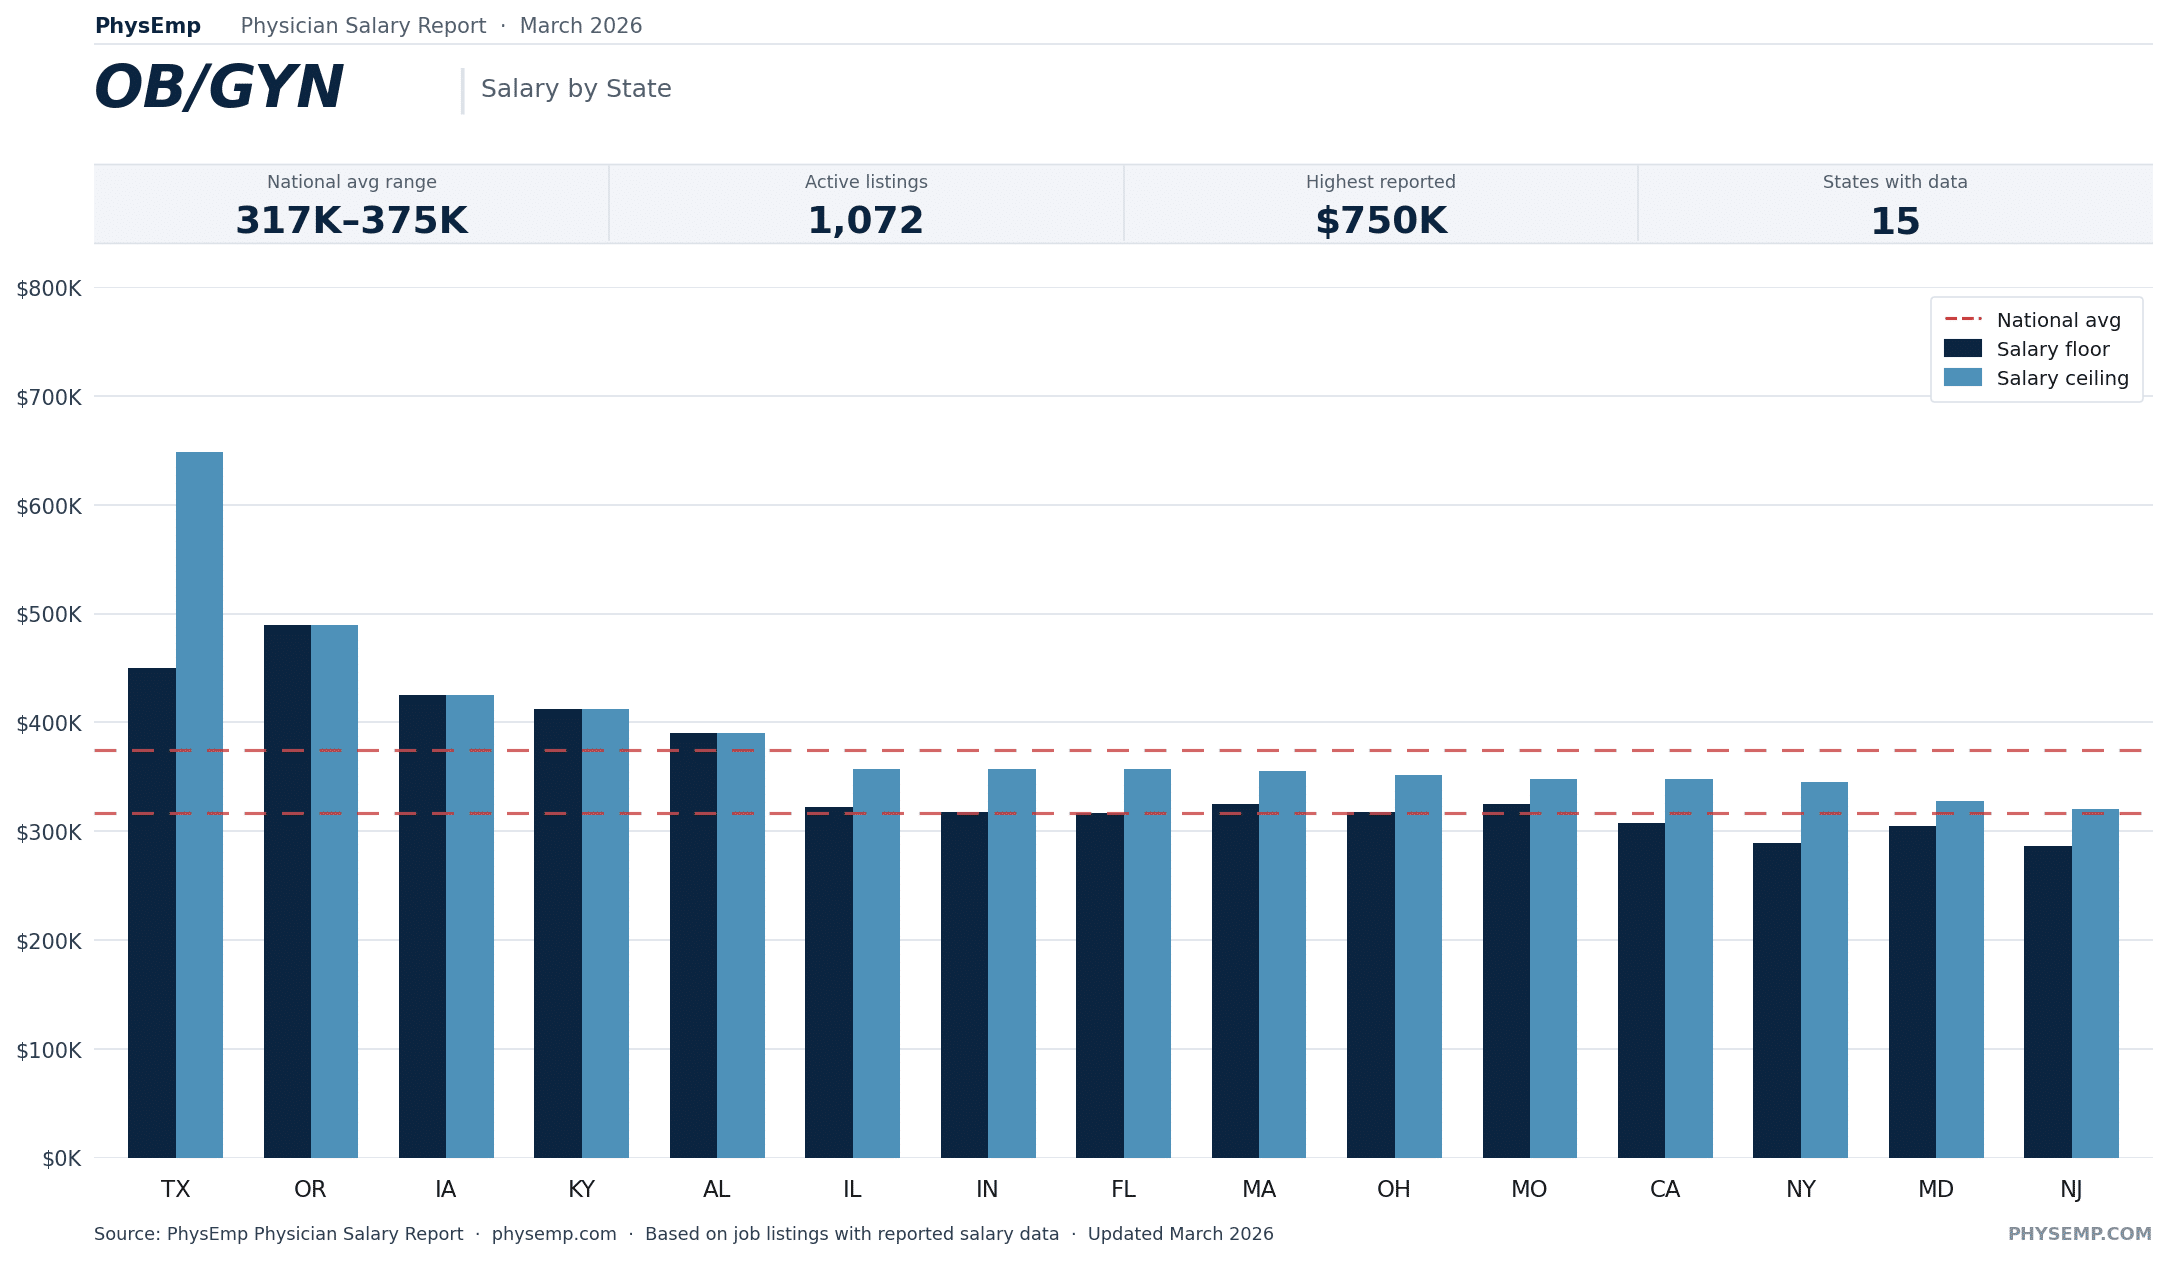Expand the Active listings stat card
This screenshot has width=2168, height=1285.
866,204
